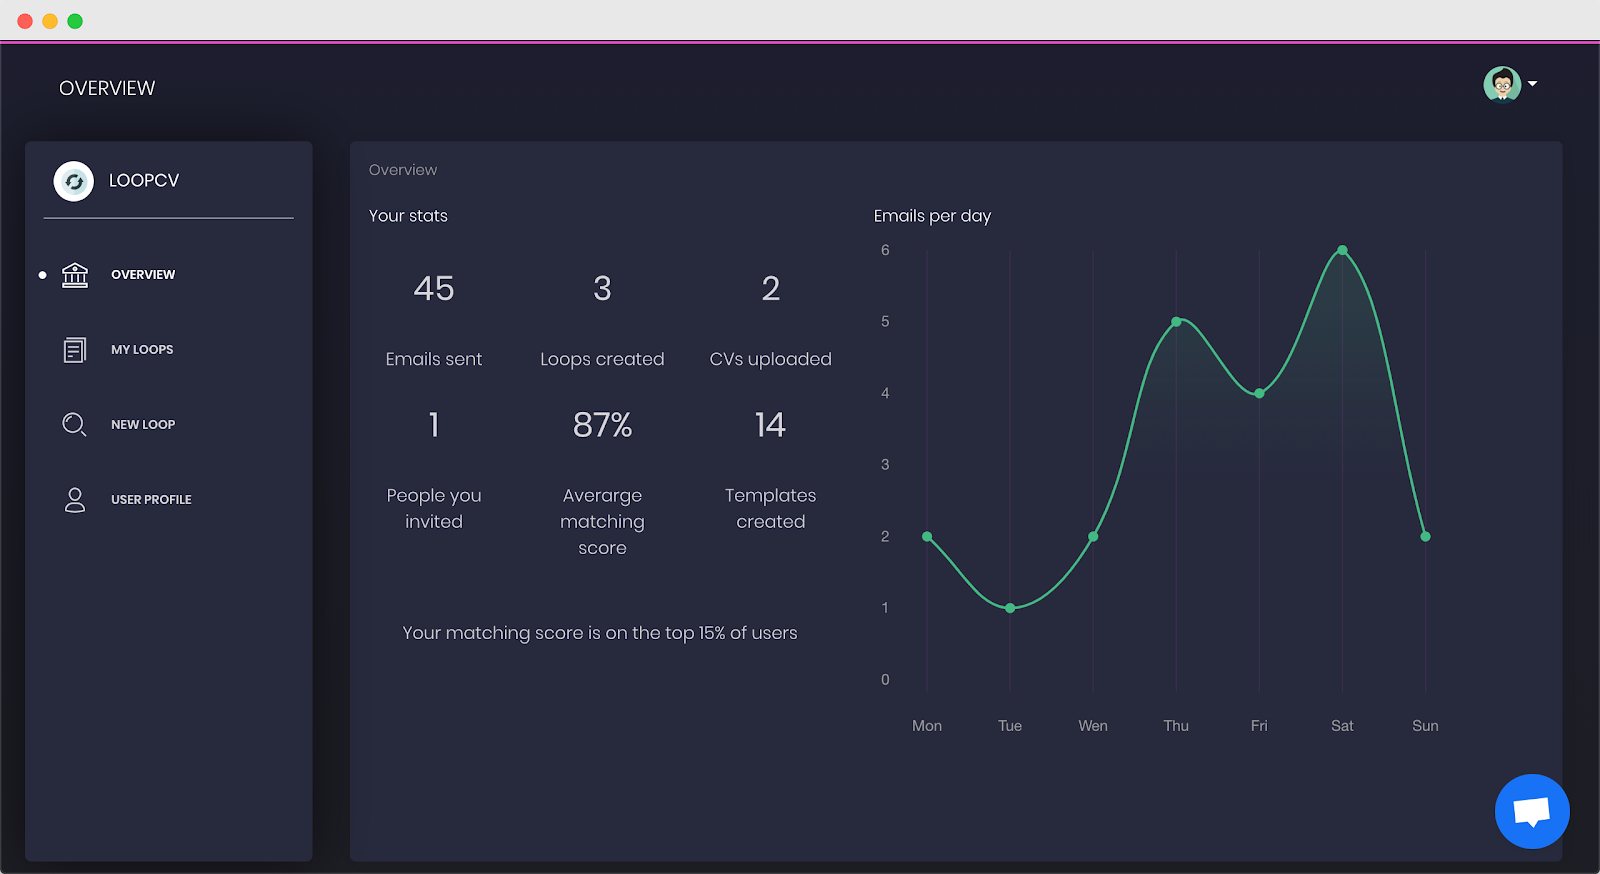Click the Saturday peak chart point

tap(1342, 250)
